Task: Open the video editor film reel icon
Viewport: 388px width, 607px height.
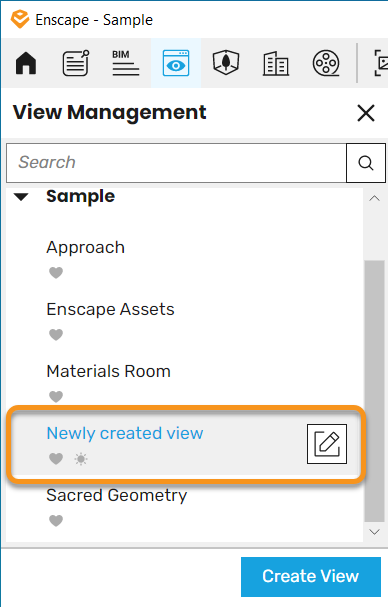Action: coord(326,63)
